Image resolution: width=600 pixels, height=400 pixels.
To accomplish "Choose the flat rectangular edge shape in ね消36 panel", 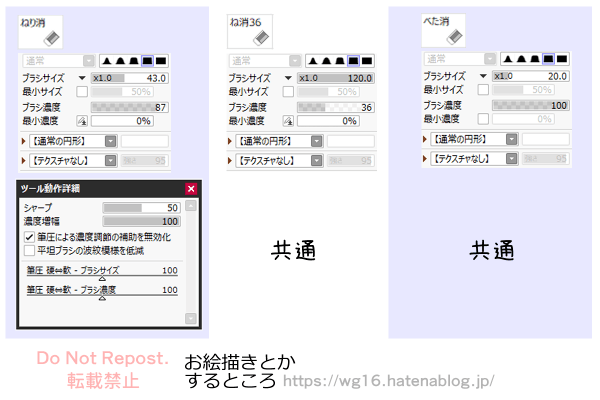I will tap(367, 61).
